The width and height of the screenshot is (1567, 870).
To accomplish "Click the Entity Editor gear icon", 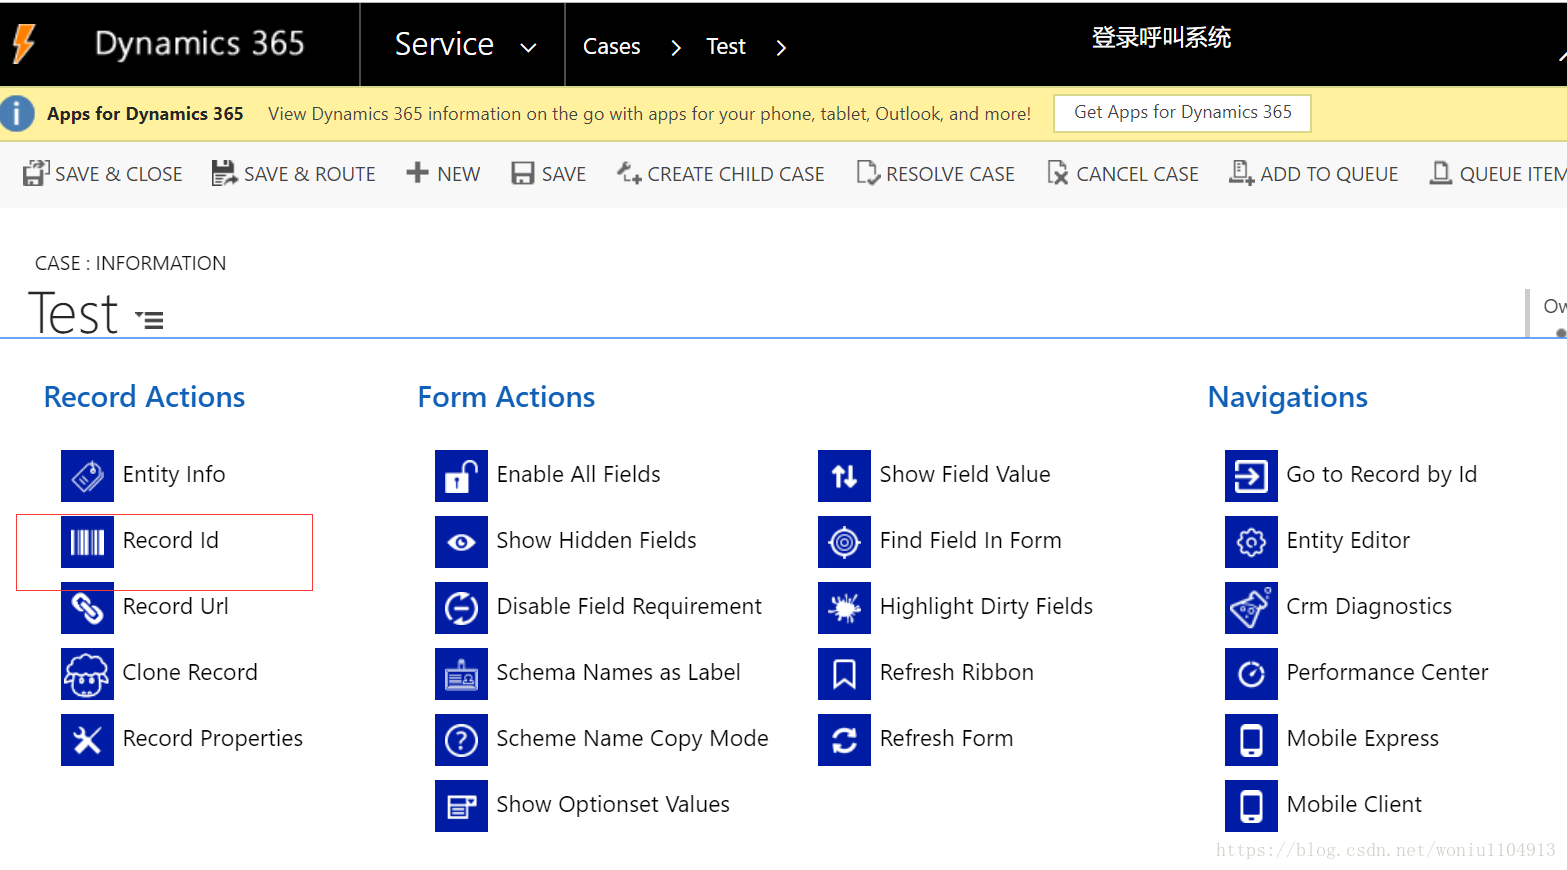I will tap(1251, 542).
